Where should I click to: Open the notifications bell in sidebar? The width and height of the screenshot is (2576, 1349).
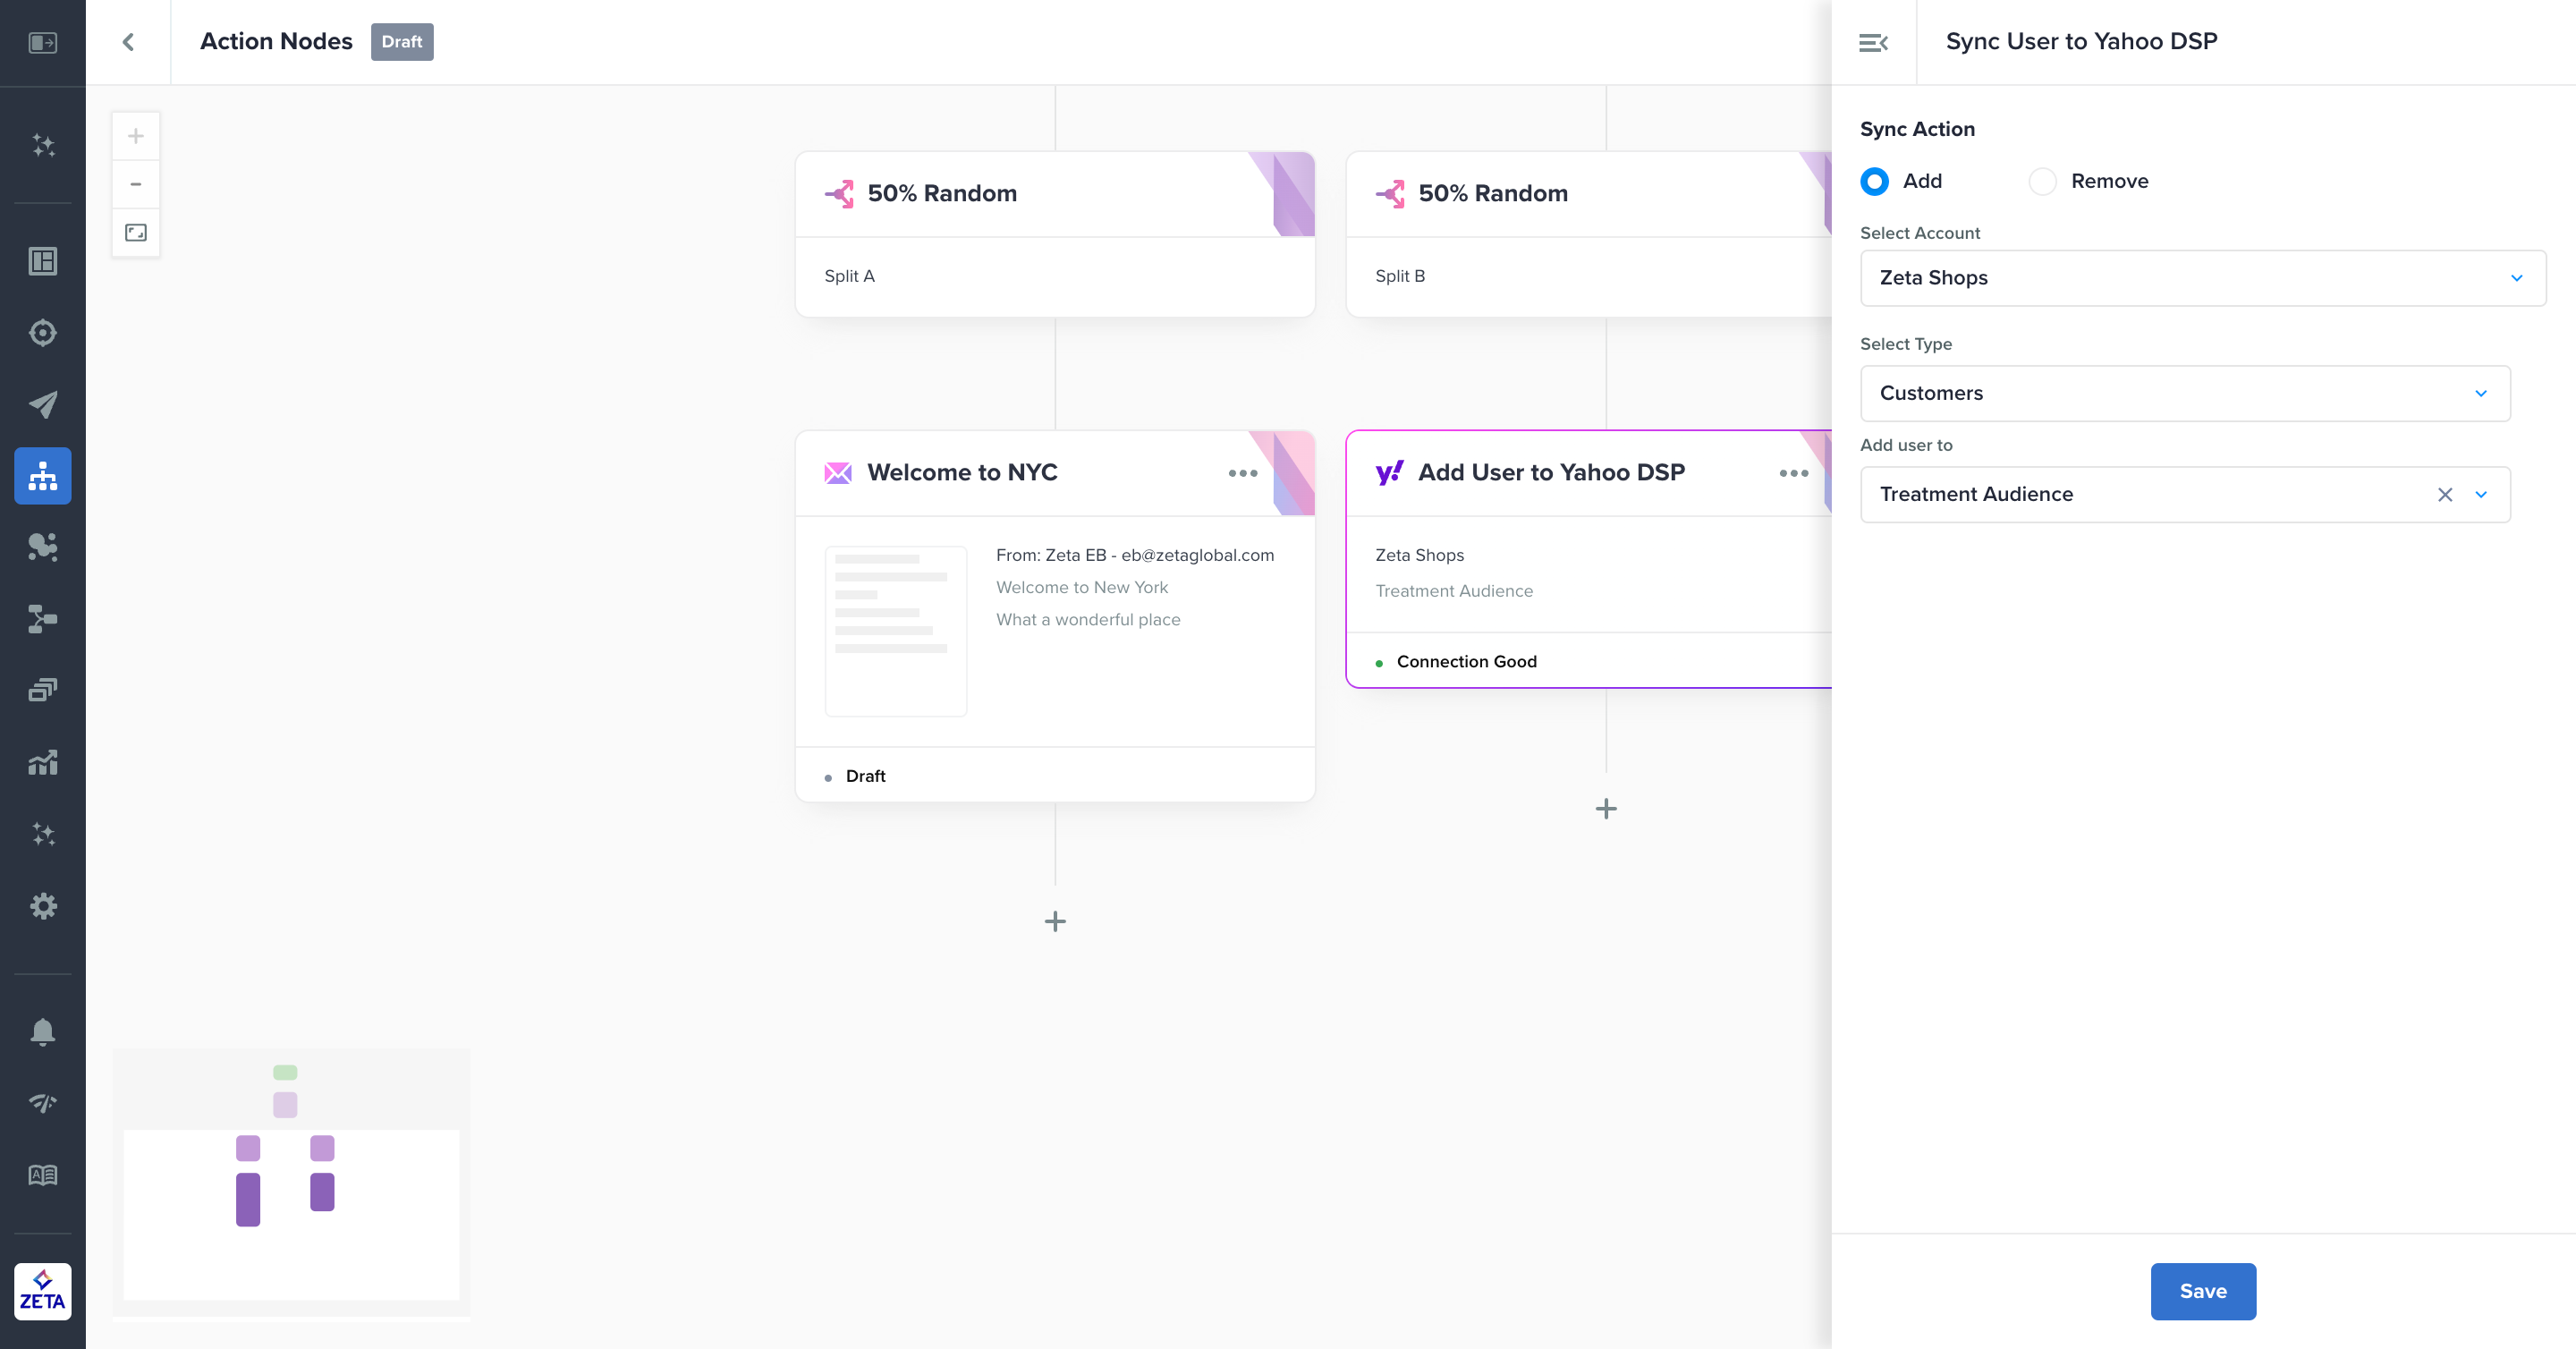43,1031
